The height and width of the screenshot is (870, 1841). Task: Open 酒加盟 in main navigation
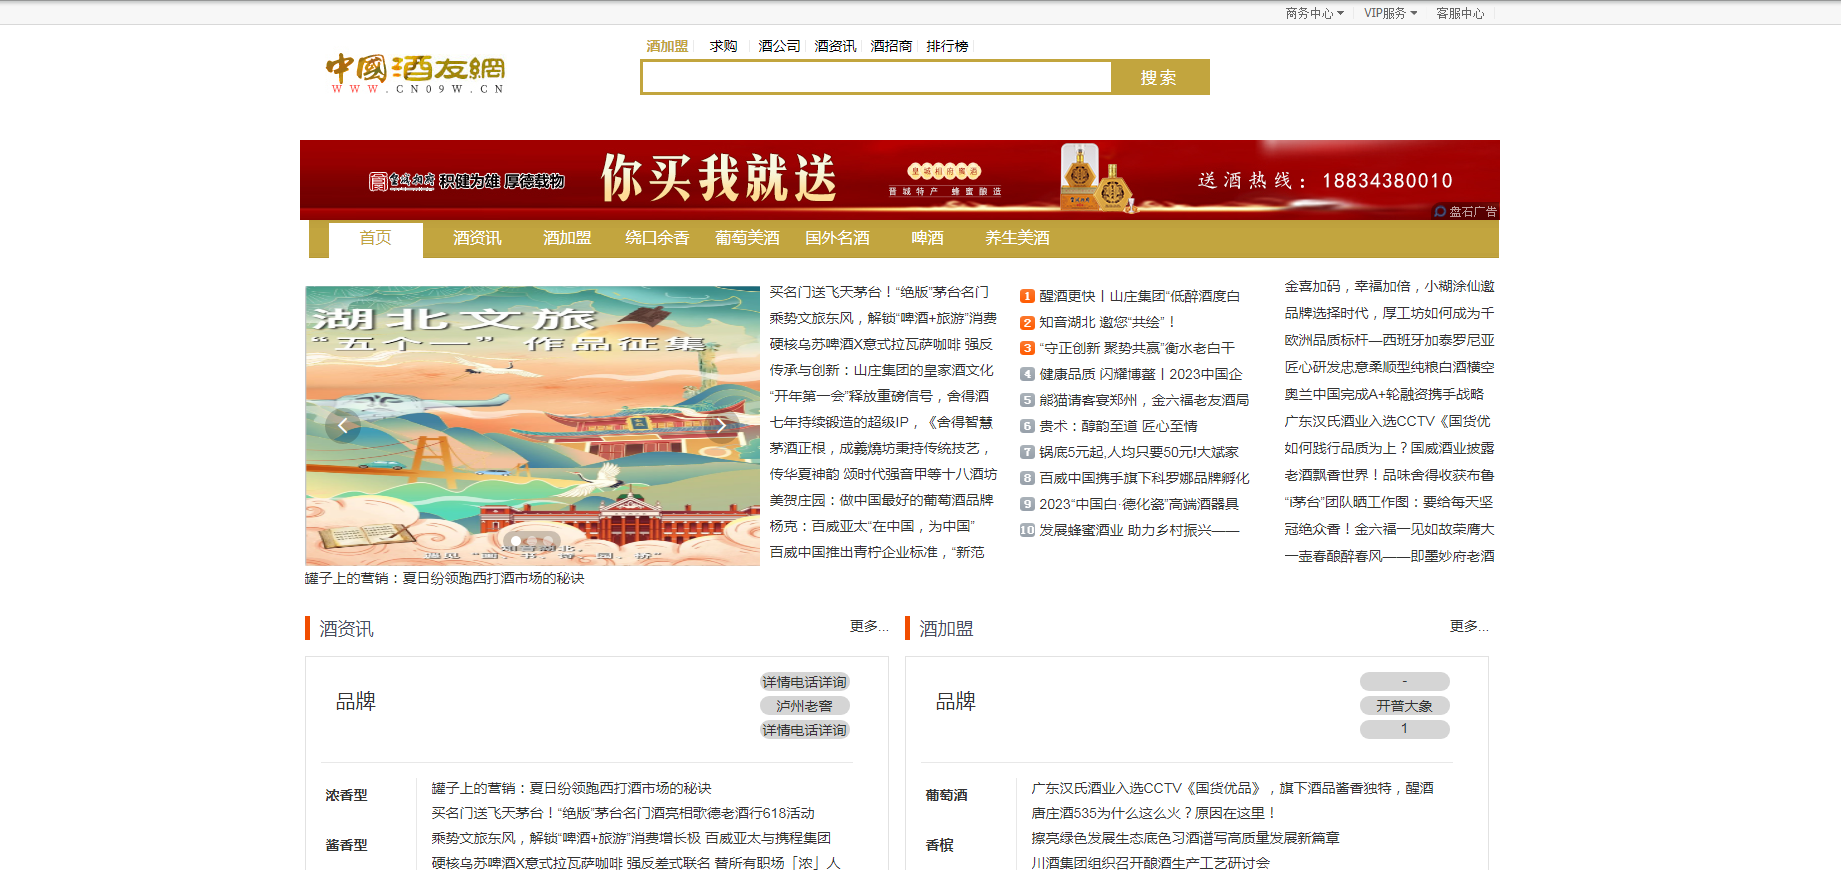click(567, 238)
